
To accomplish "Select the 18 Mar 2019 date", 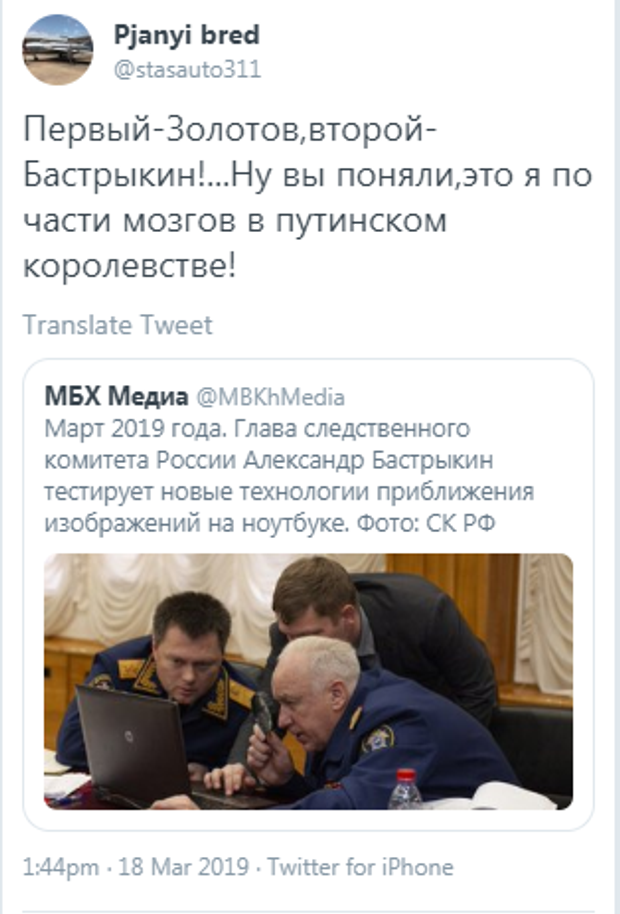I will click(x=184, y=867).
